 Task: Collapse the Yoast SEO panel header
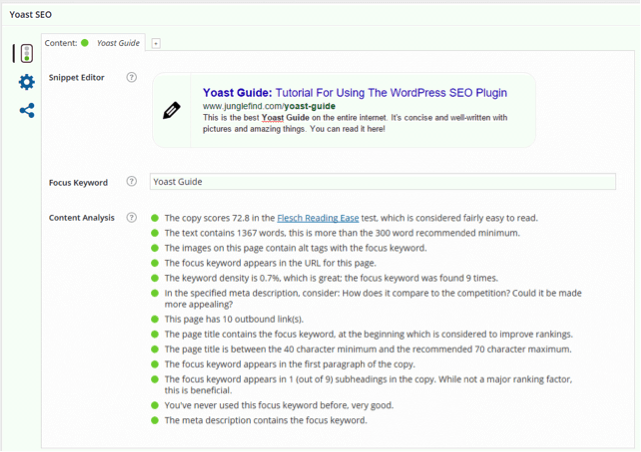320,14
